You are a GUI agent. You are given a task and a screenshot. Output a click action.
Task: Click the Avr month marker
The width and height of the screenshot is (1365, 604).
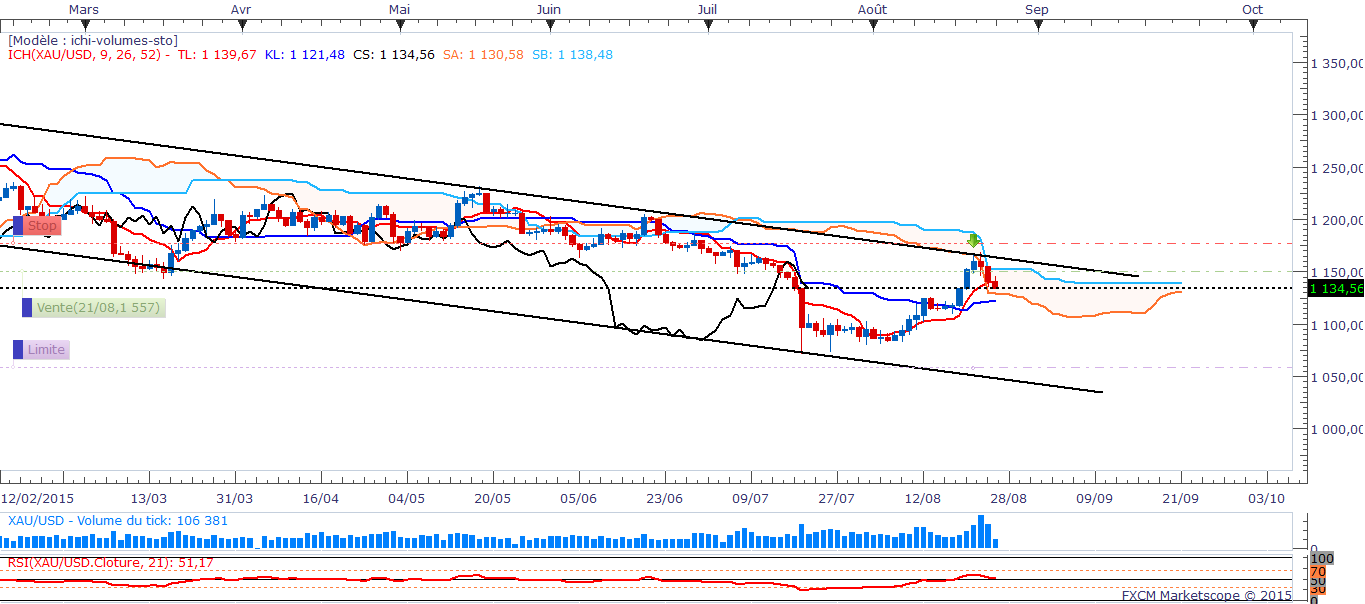tap(240, 9)
